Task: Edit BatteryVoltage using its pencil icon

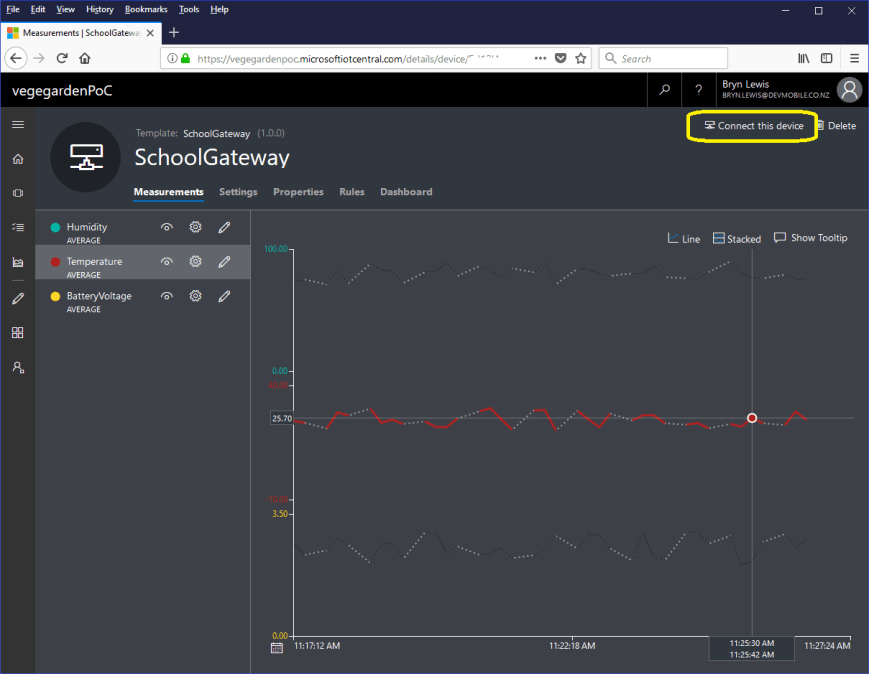Action: tap(224, 296)
